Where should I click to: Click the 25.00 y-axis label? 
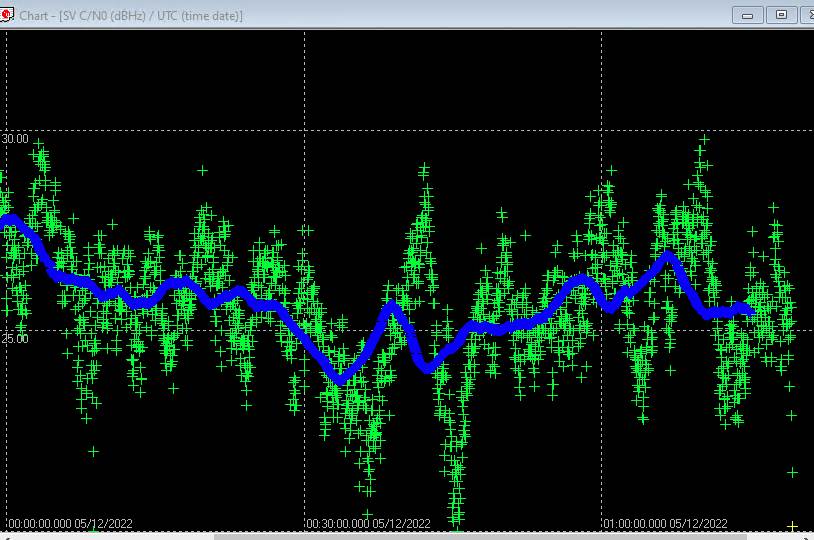16,338
